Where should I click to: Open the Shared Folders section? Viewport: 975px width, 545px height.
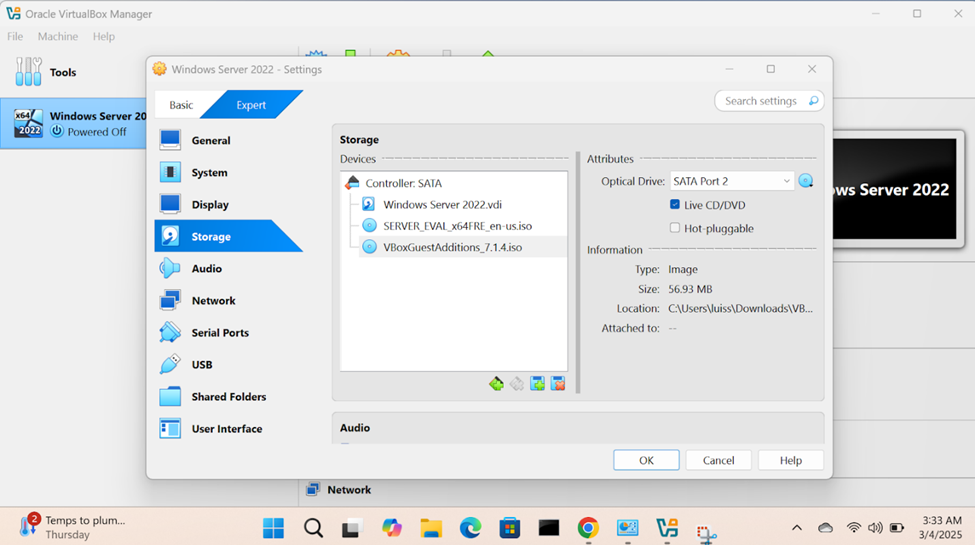coord(228,397)
